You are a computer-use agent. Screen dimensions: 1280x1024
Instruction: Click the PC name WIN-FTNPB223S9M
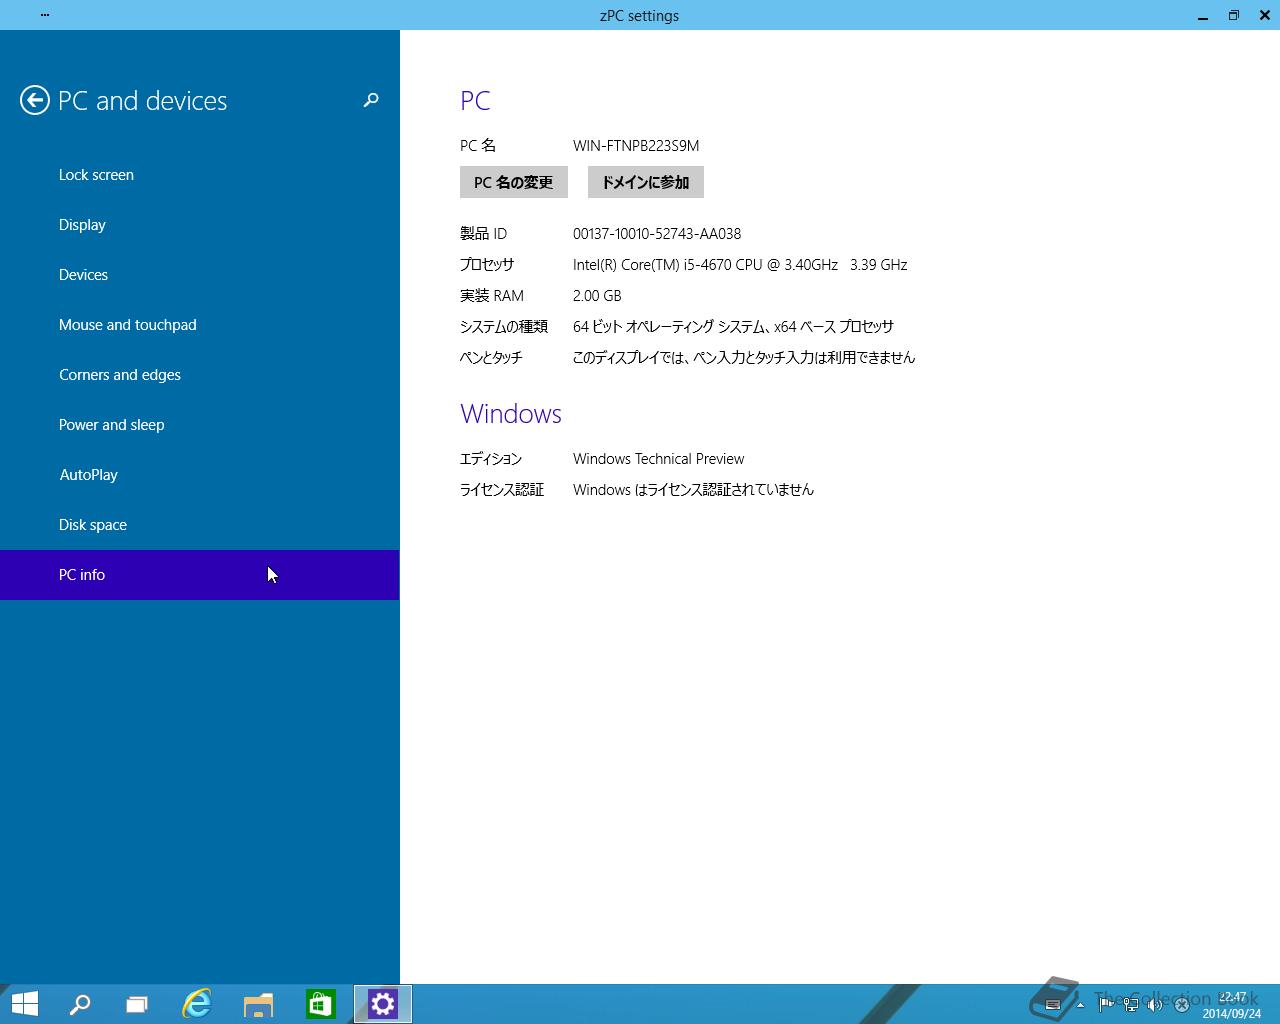(636, 146)
